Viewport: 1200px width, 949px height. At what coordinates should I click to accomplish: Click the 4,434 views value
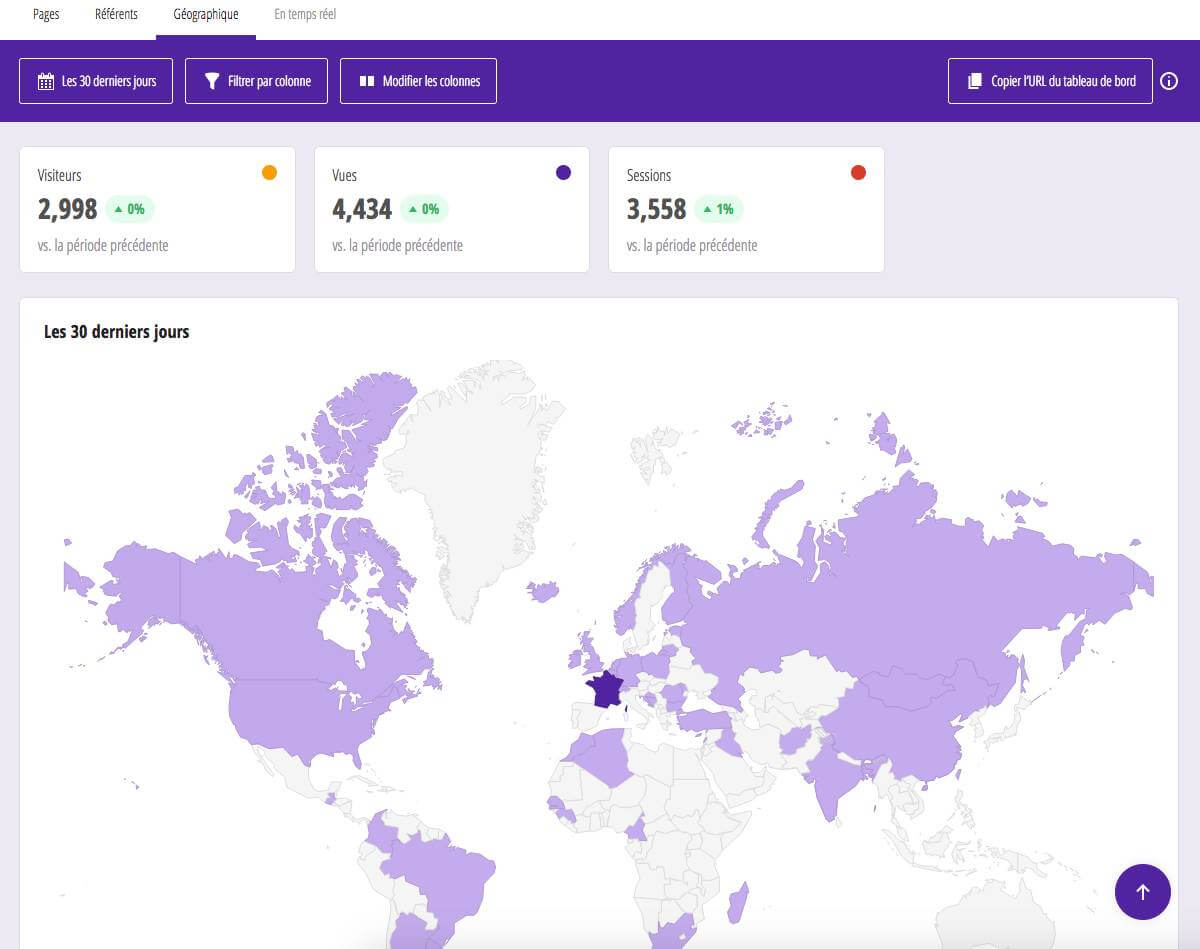pos(362,209)
